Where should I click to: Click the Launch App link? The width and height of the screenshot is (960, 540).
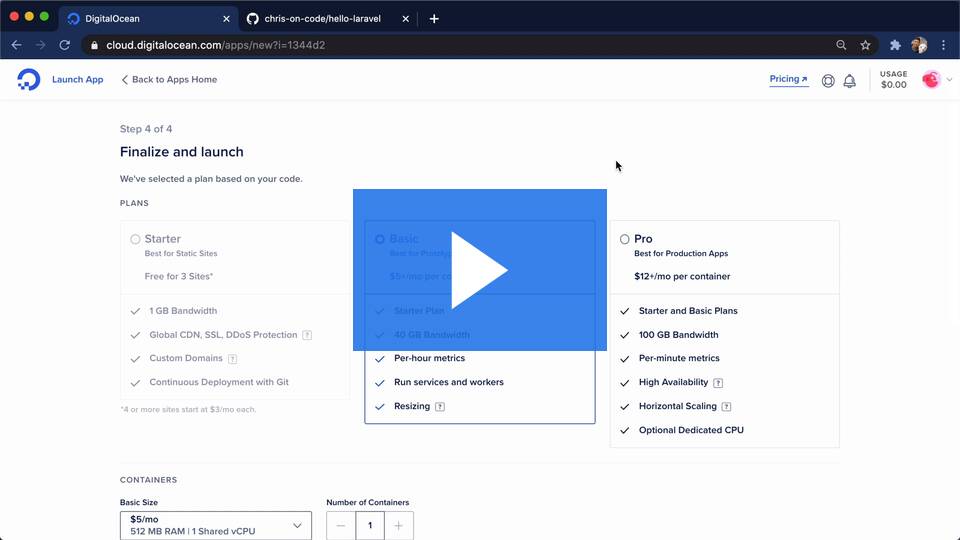[78, 80]
